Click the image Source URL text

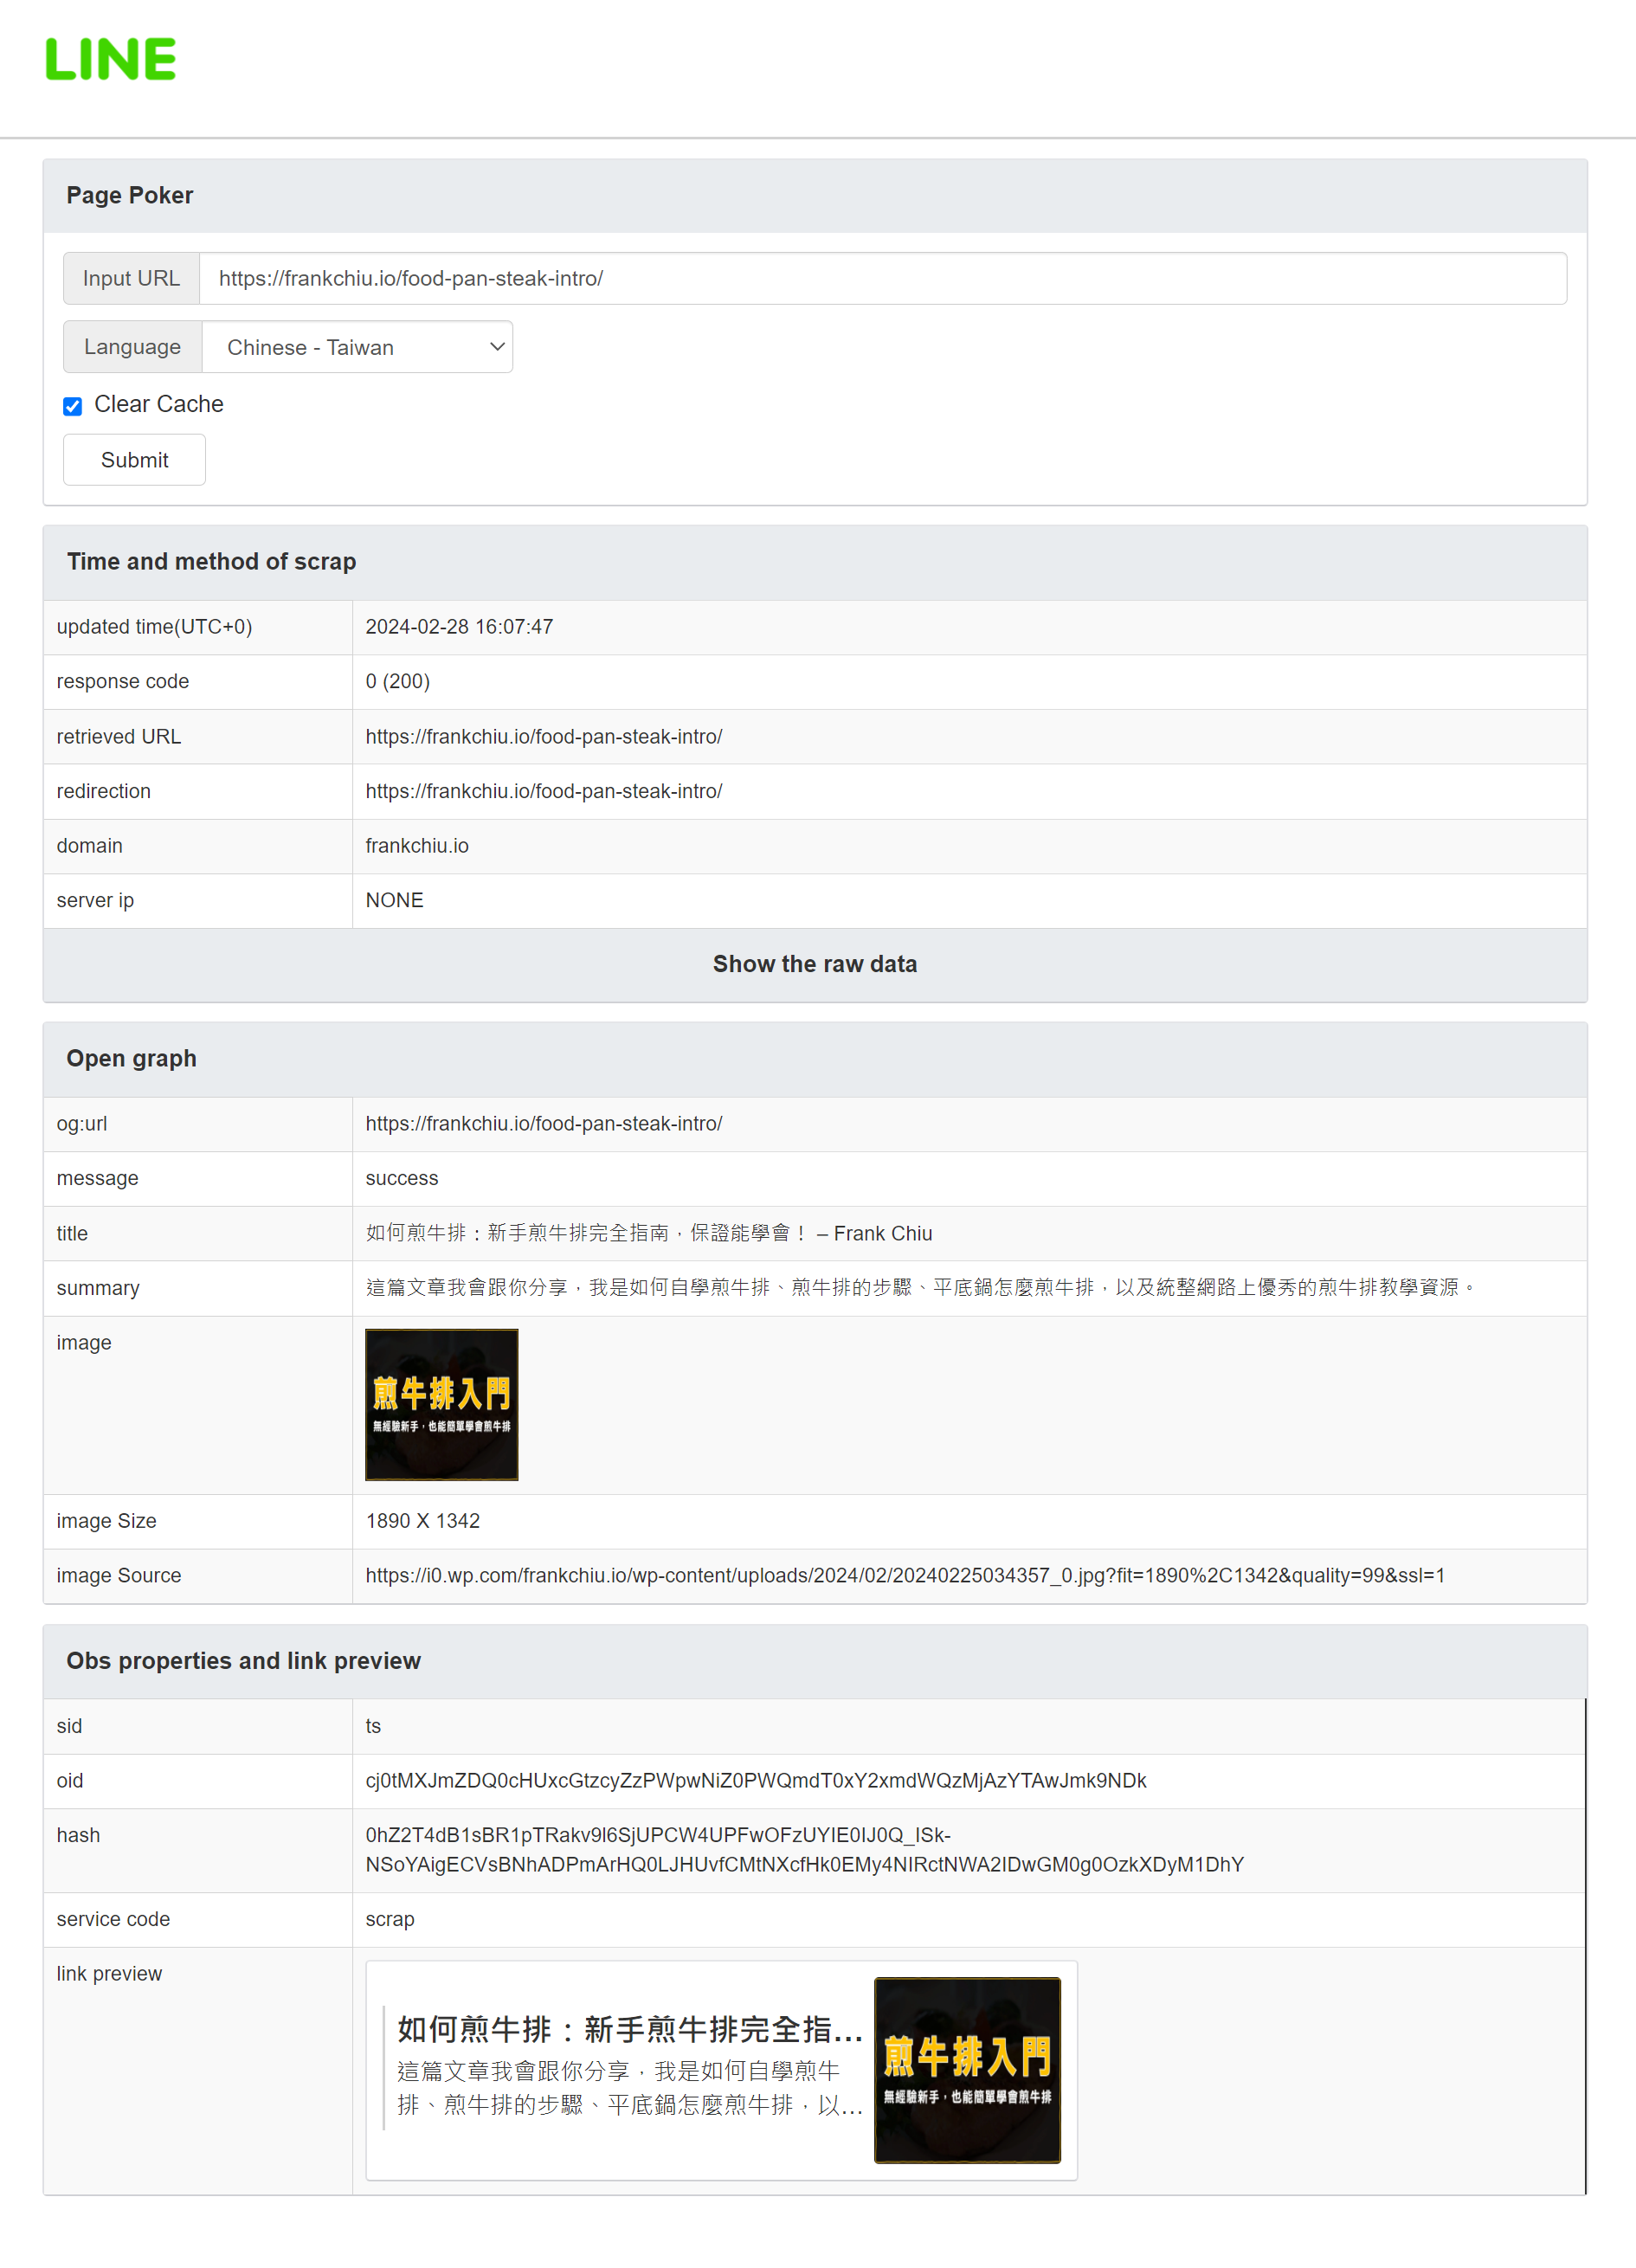[x=904, y=1575]
